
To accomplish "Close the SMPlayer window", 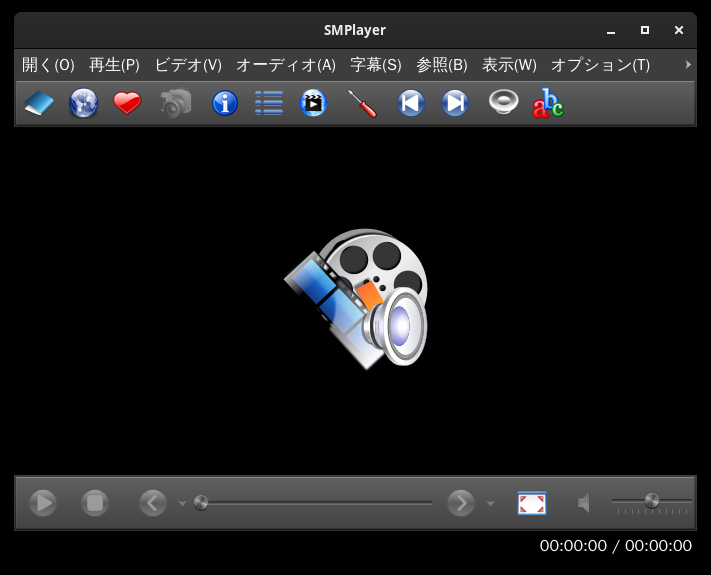I will point(679,30).
